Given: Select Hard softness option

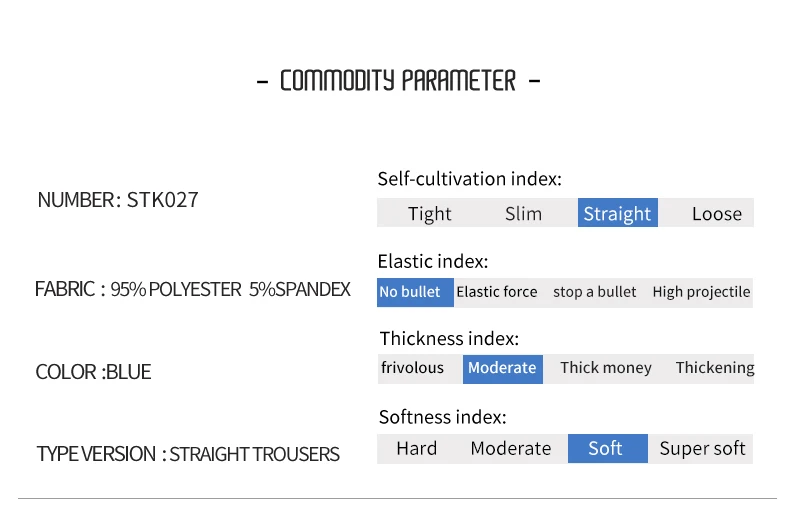Looking at the screenshot, I should point(416,448).
